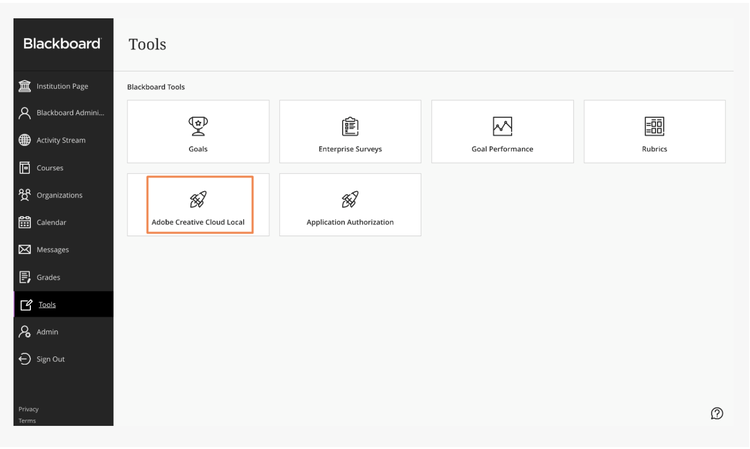The image size is (750, 449).
Task: Click the Blackboard logo
Action: tap(62, 44)
